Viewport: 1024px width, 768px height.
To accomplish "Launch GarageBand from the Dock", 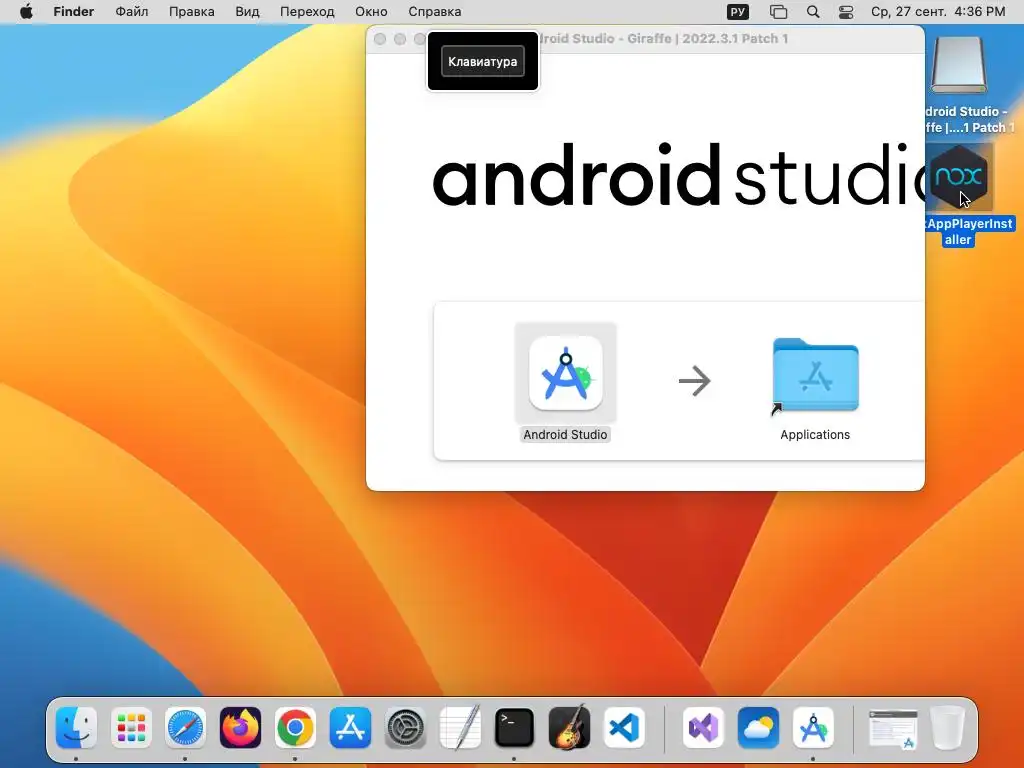I will coord(569,728).
